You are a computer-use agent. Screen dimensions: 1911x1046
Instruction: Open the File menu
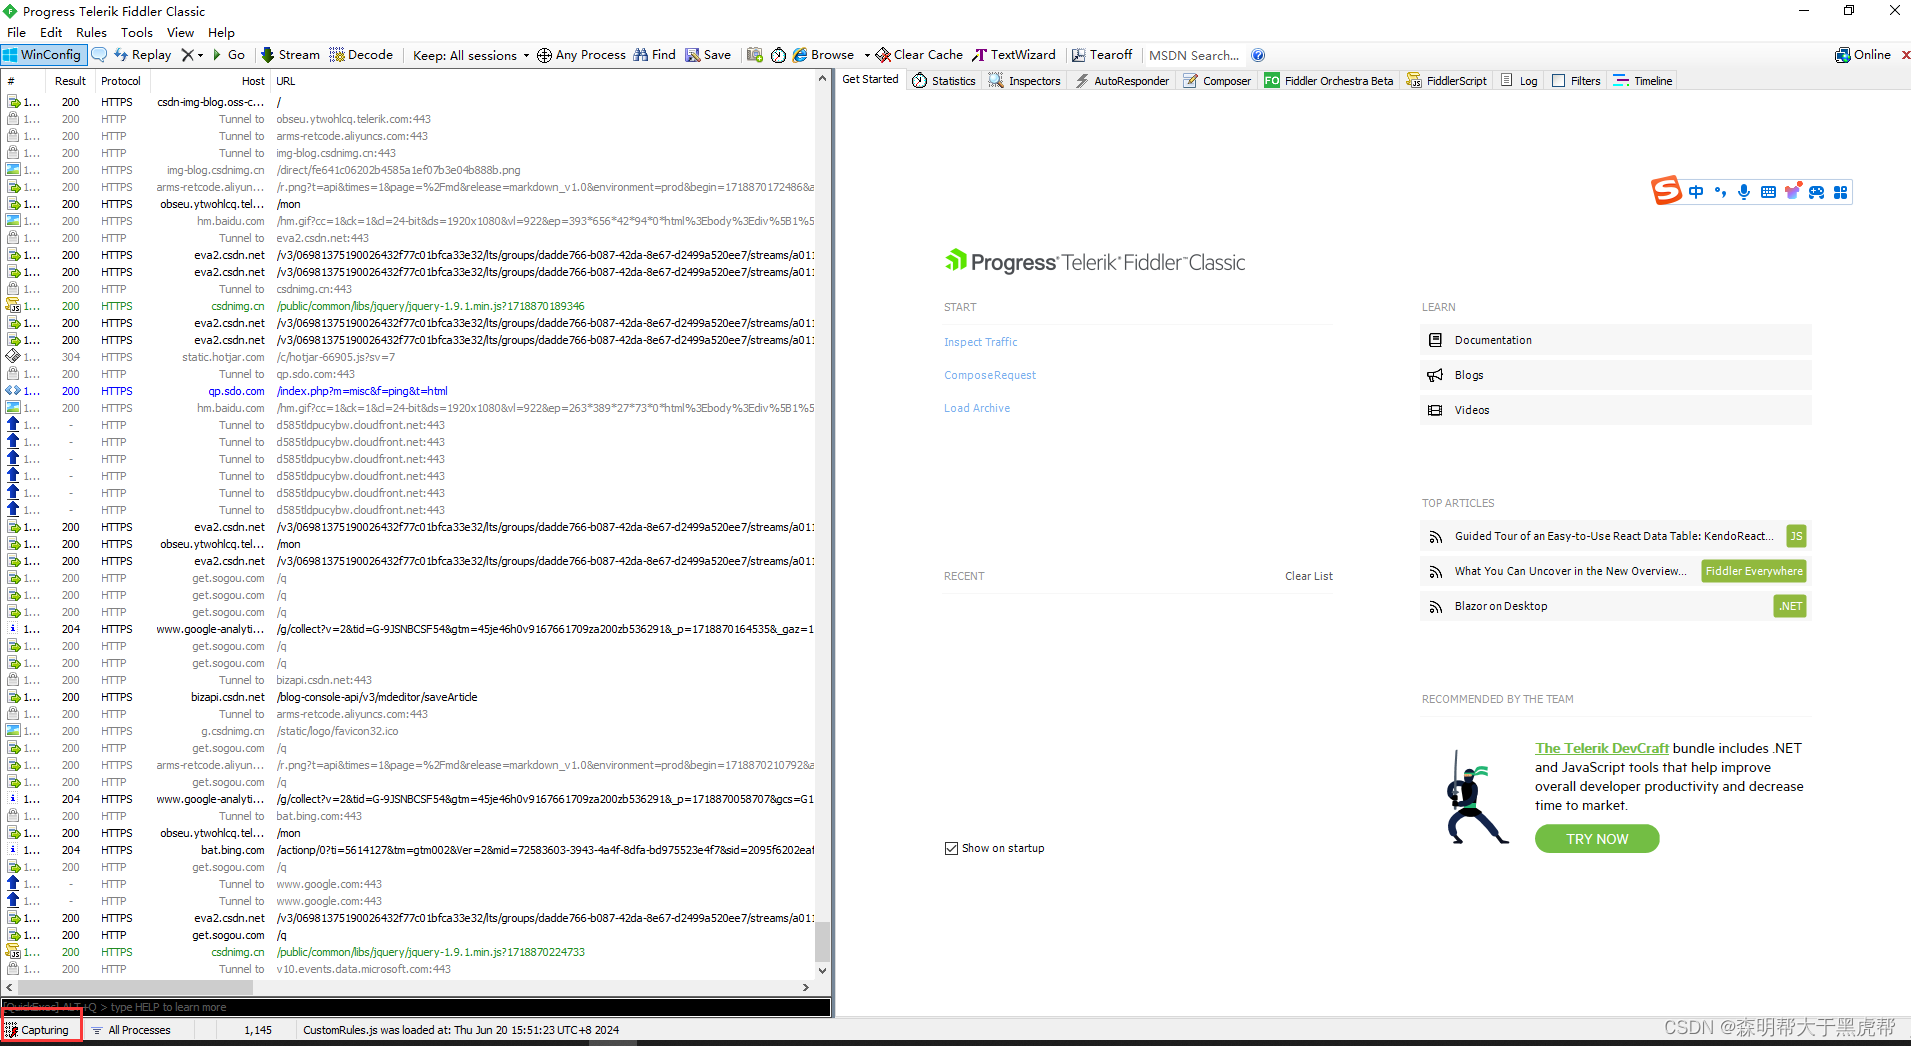16,32
